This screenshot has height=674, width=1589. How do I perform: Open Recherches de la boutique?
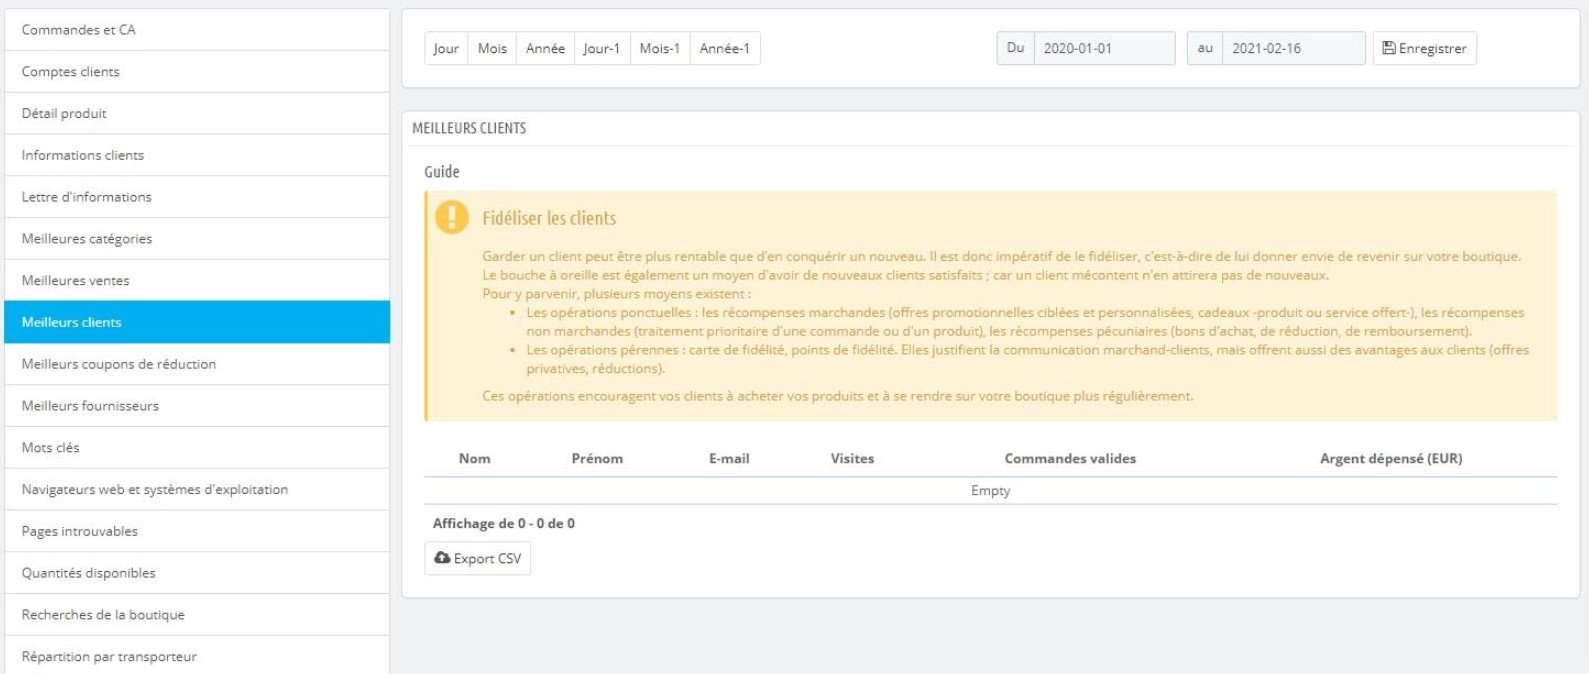197,615
